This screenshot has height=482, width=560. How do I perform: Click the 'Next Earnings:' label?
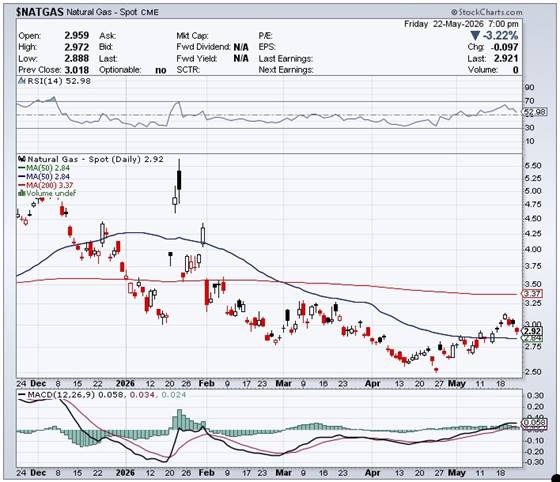pos(286,70)
